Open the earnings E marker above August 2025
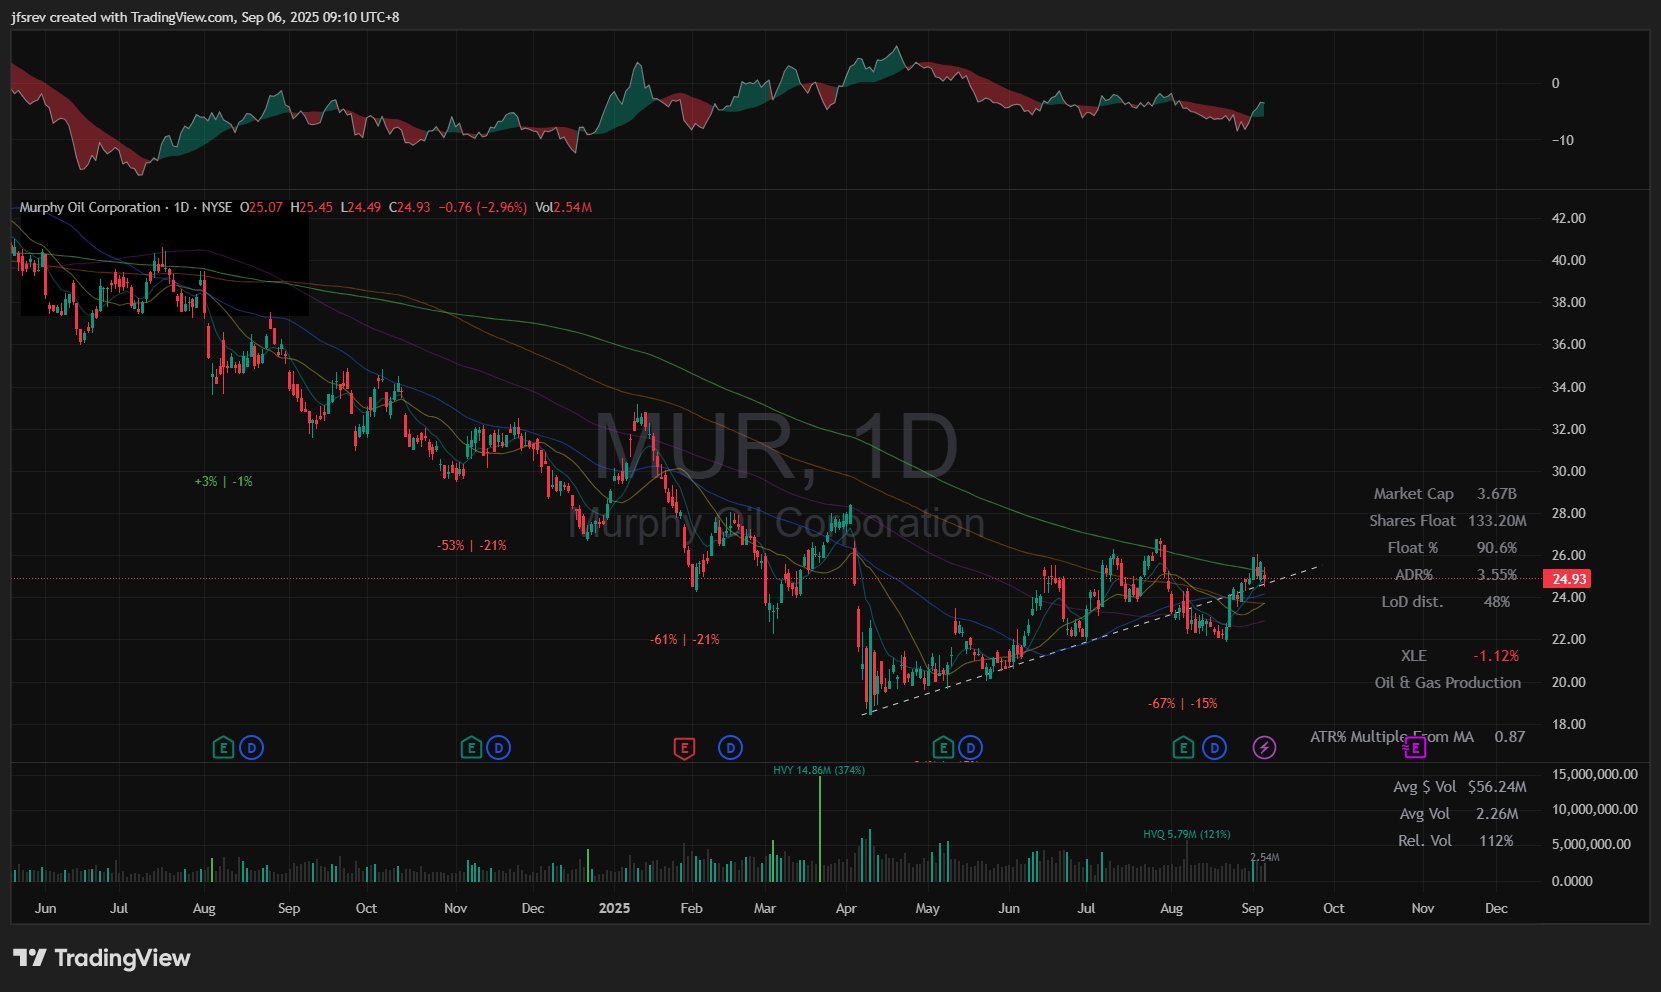 point(1183,747)
